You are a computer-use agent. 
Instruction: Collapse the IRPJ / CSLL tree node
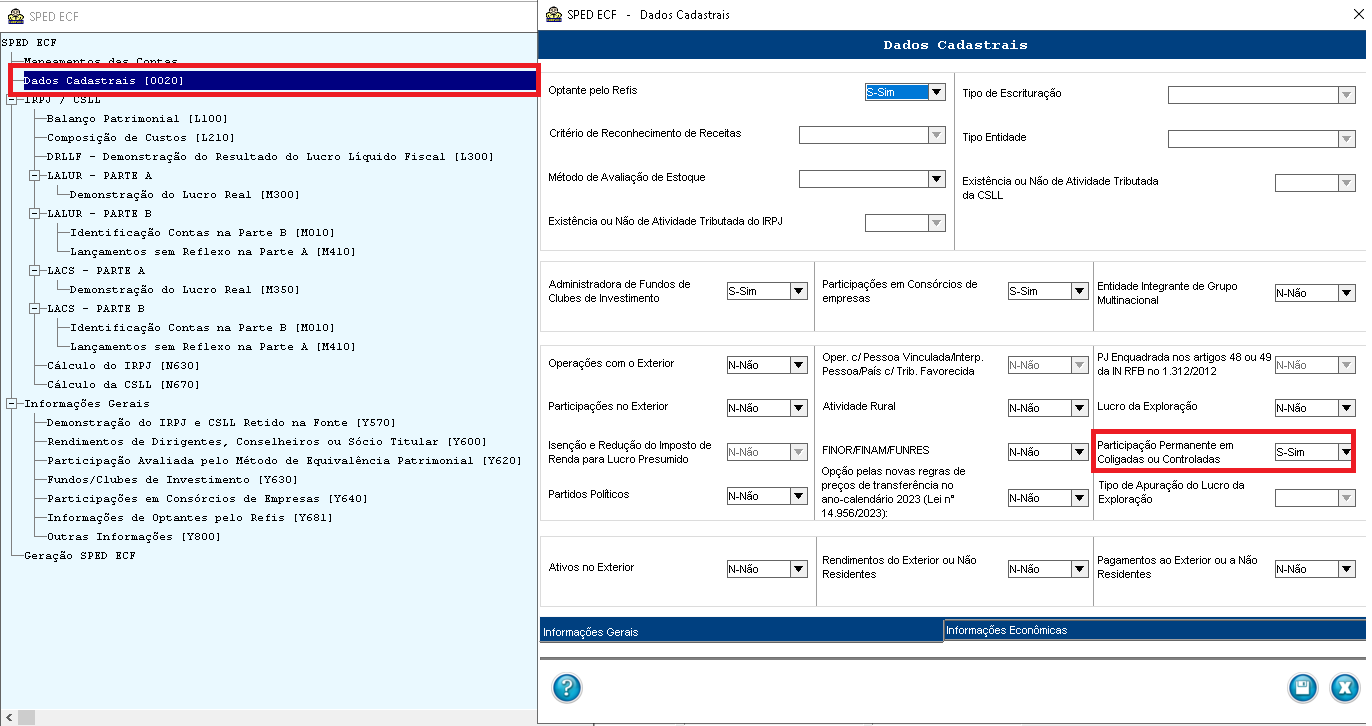pos(10,100)
